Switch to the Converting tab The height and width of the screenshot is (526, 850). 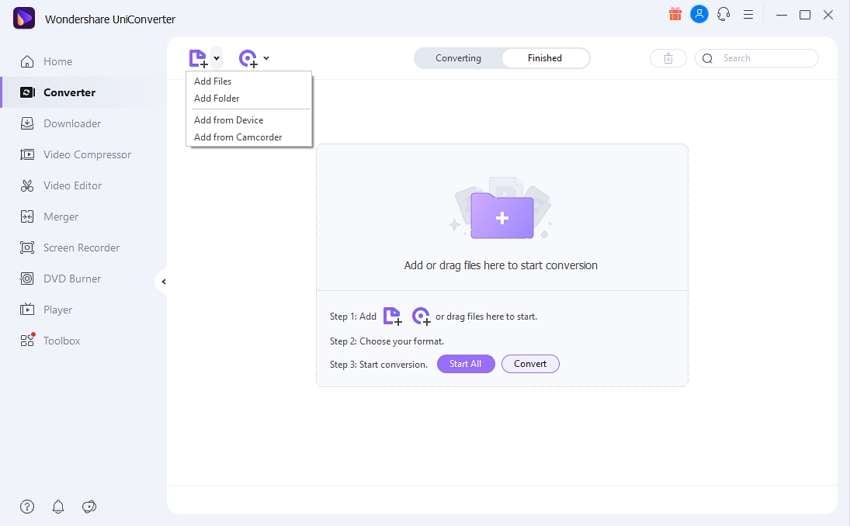tap(458, 58)
